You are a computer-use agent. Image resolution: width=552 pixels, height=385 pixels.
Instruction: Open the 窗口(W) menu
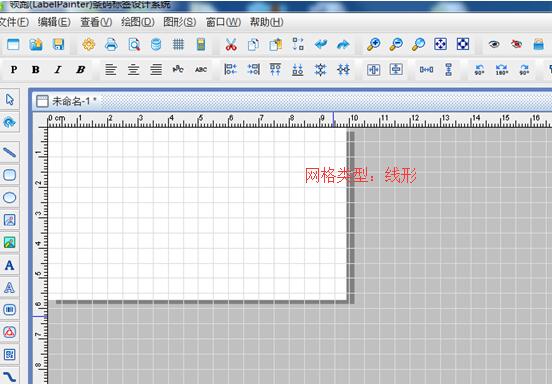click(x=223, y=22)
